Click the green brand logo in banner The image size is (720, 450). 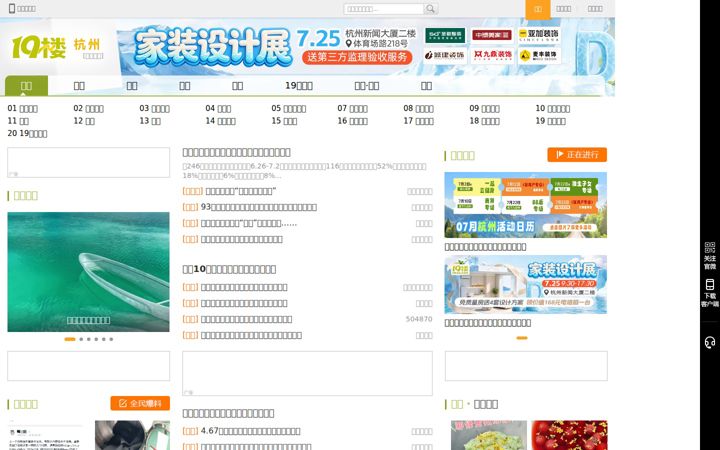444,35
